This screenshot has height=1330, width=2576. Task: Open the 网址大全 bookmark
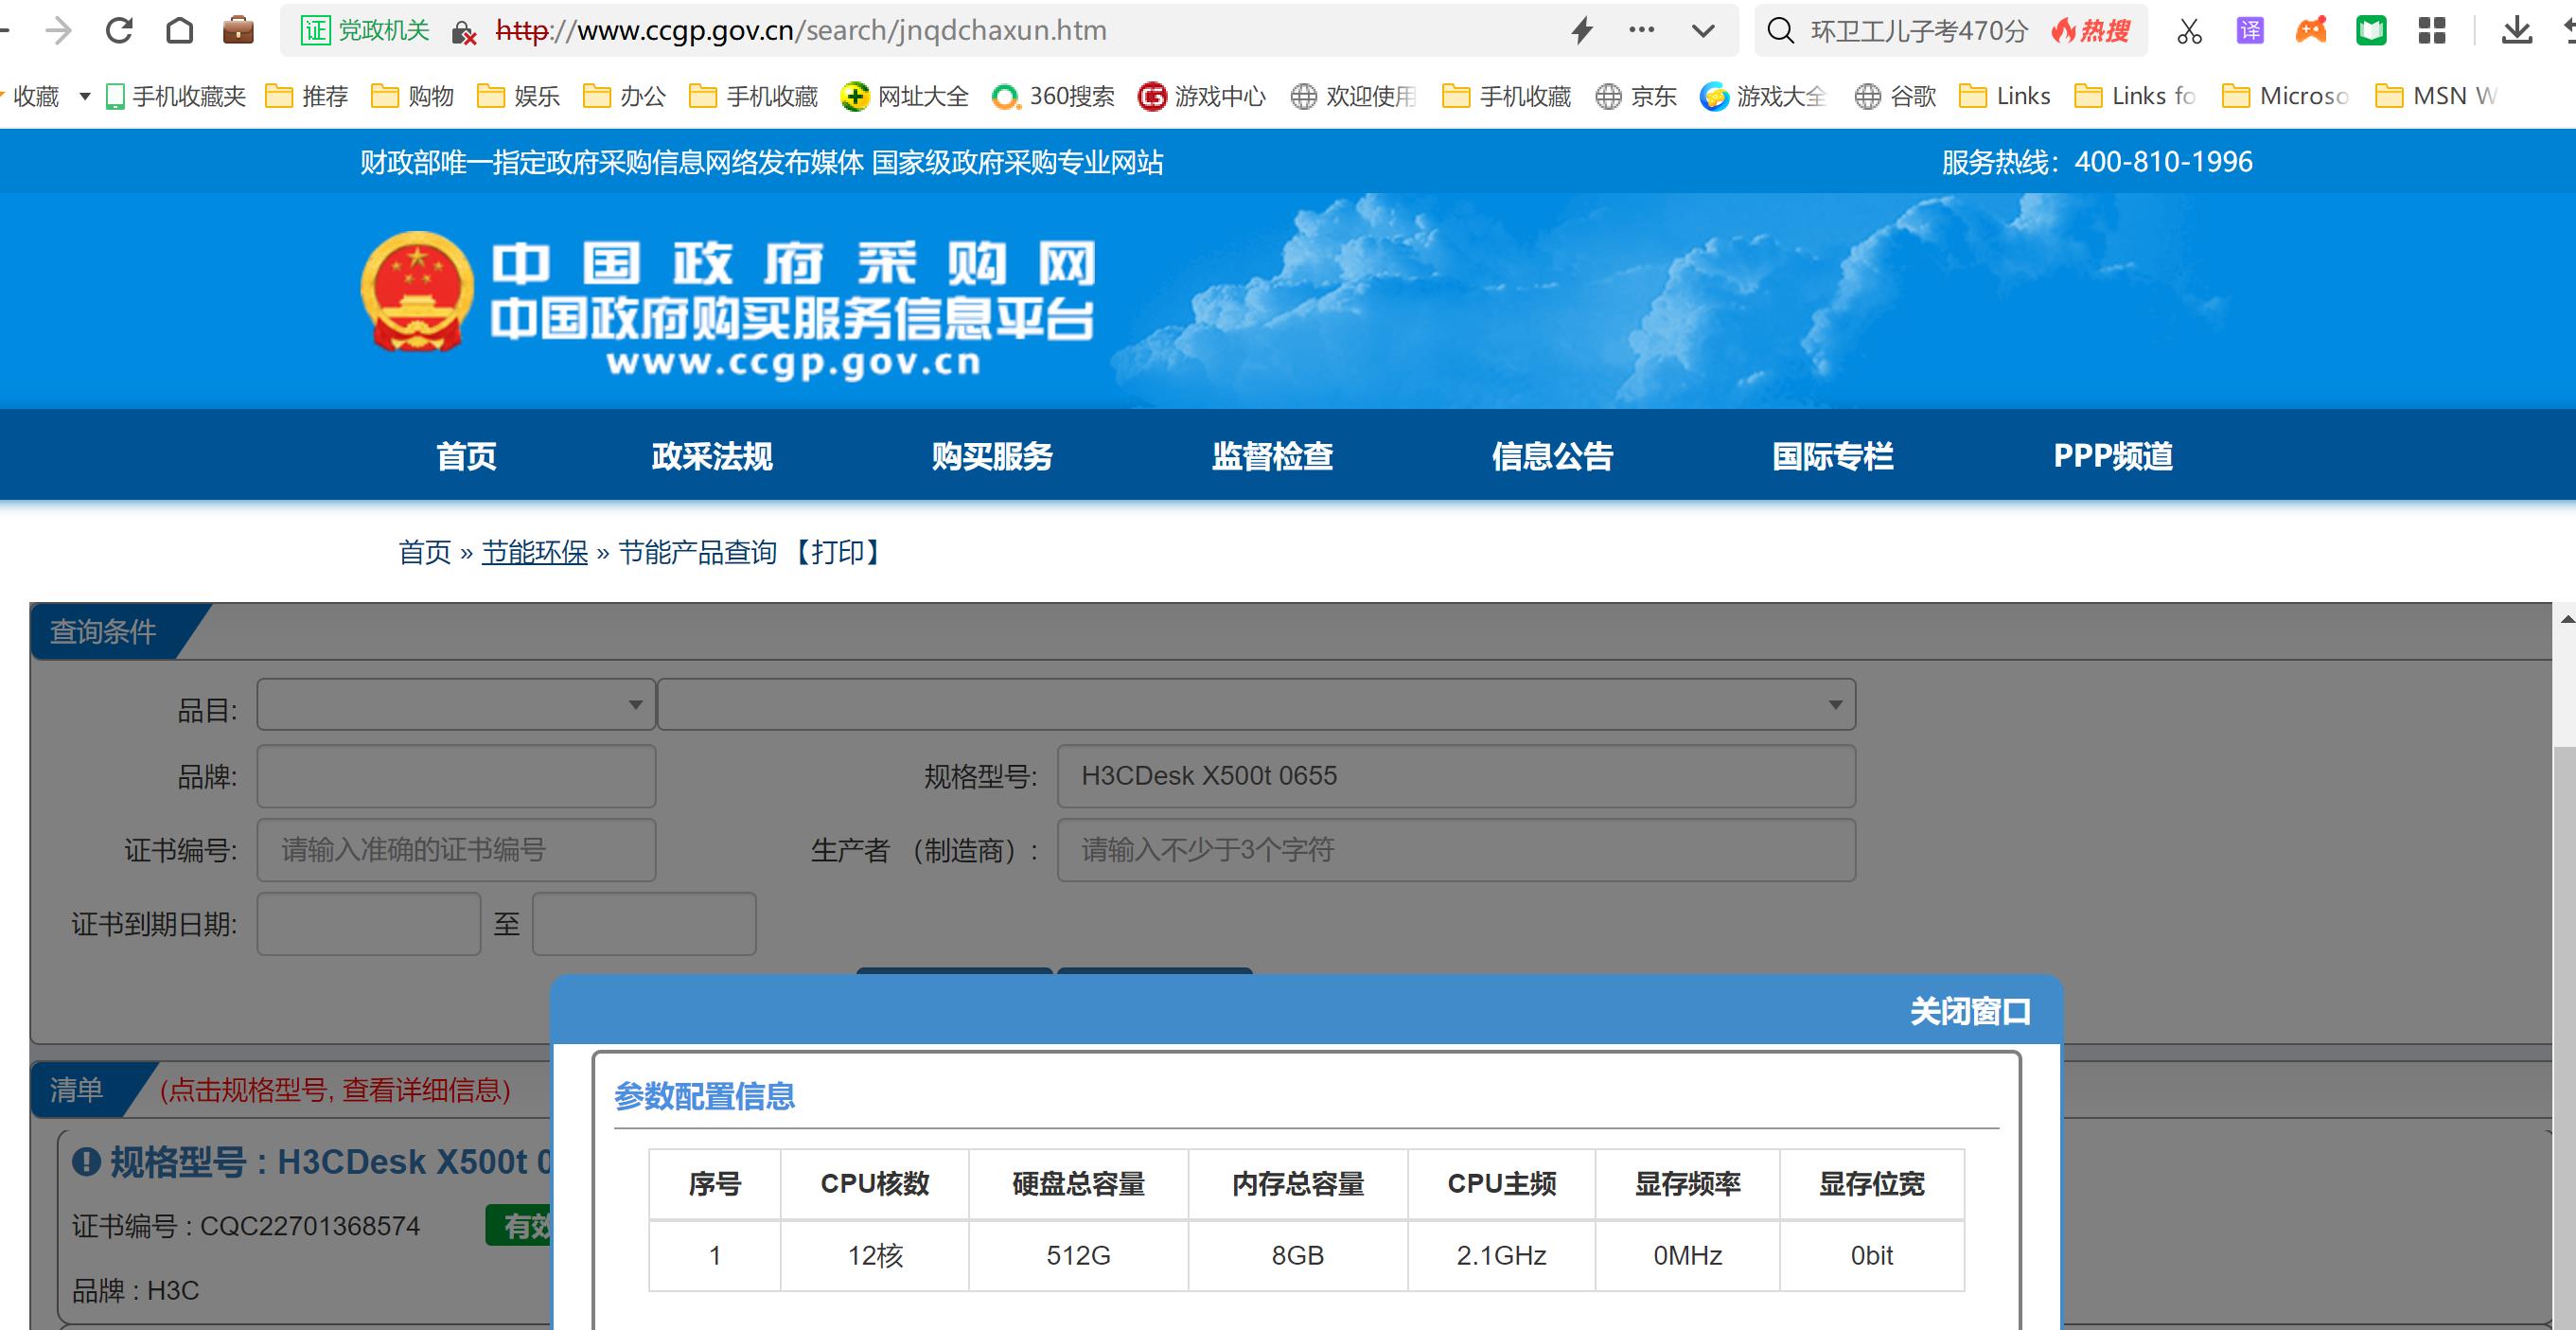pos(905,97)
